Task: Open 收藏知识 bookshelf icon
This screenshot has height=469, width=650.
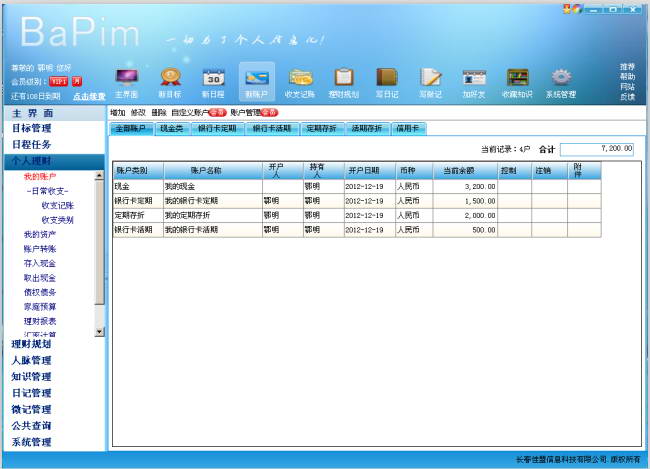Action: [517, 78]
